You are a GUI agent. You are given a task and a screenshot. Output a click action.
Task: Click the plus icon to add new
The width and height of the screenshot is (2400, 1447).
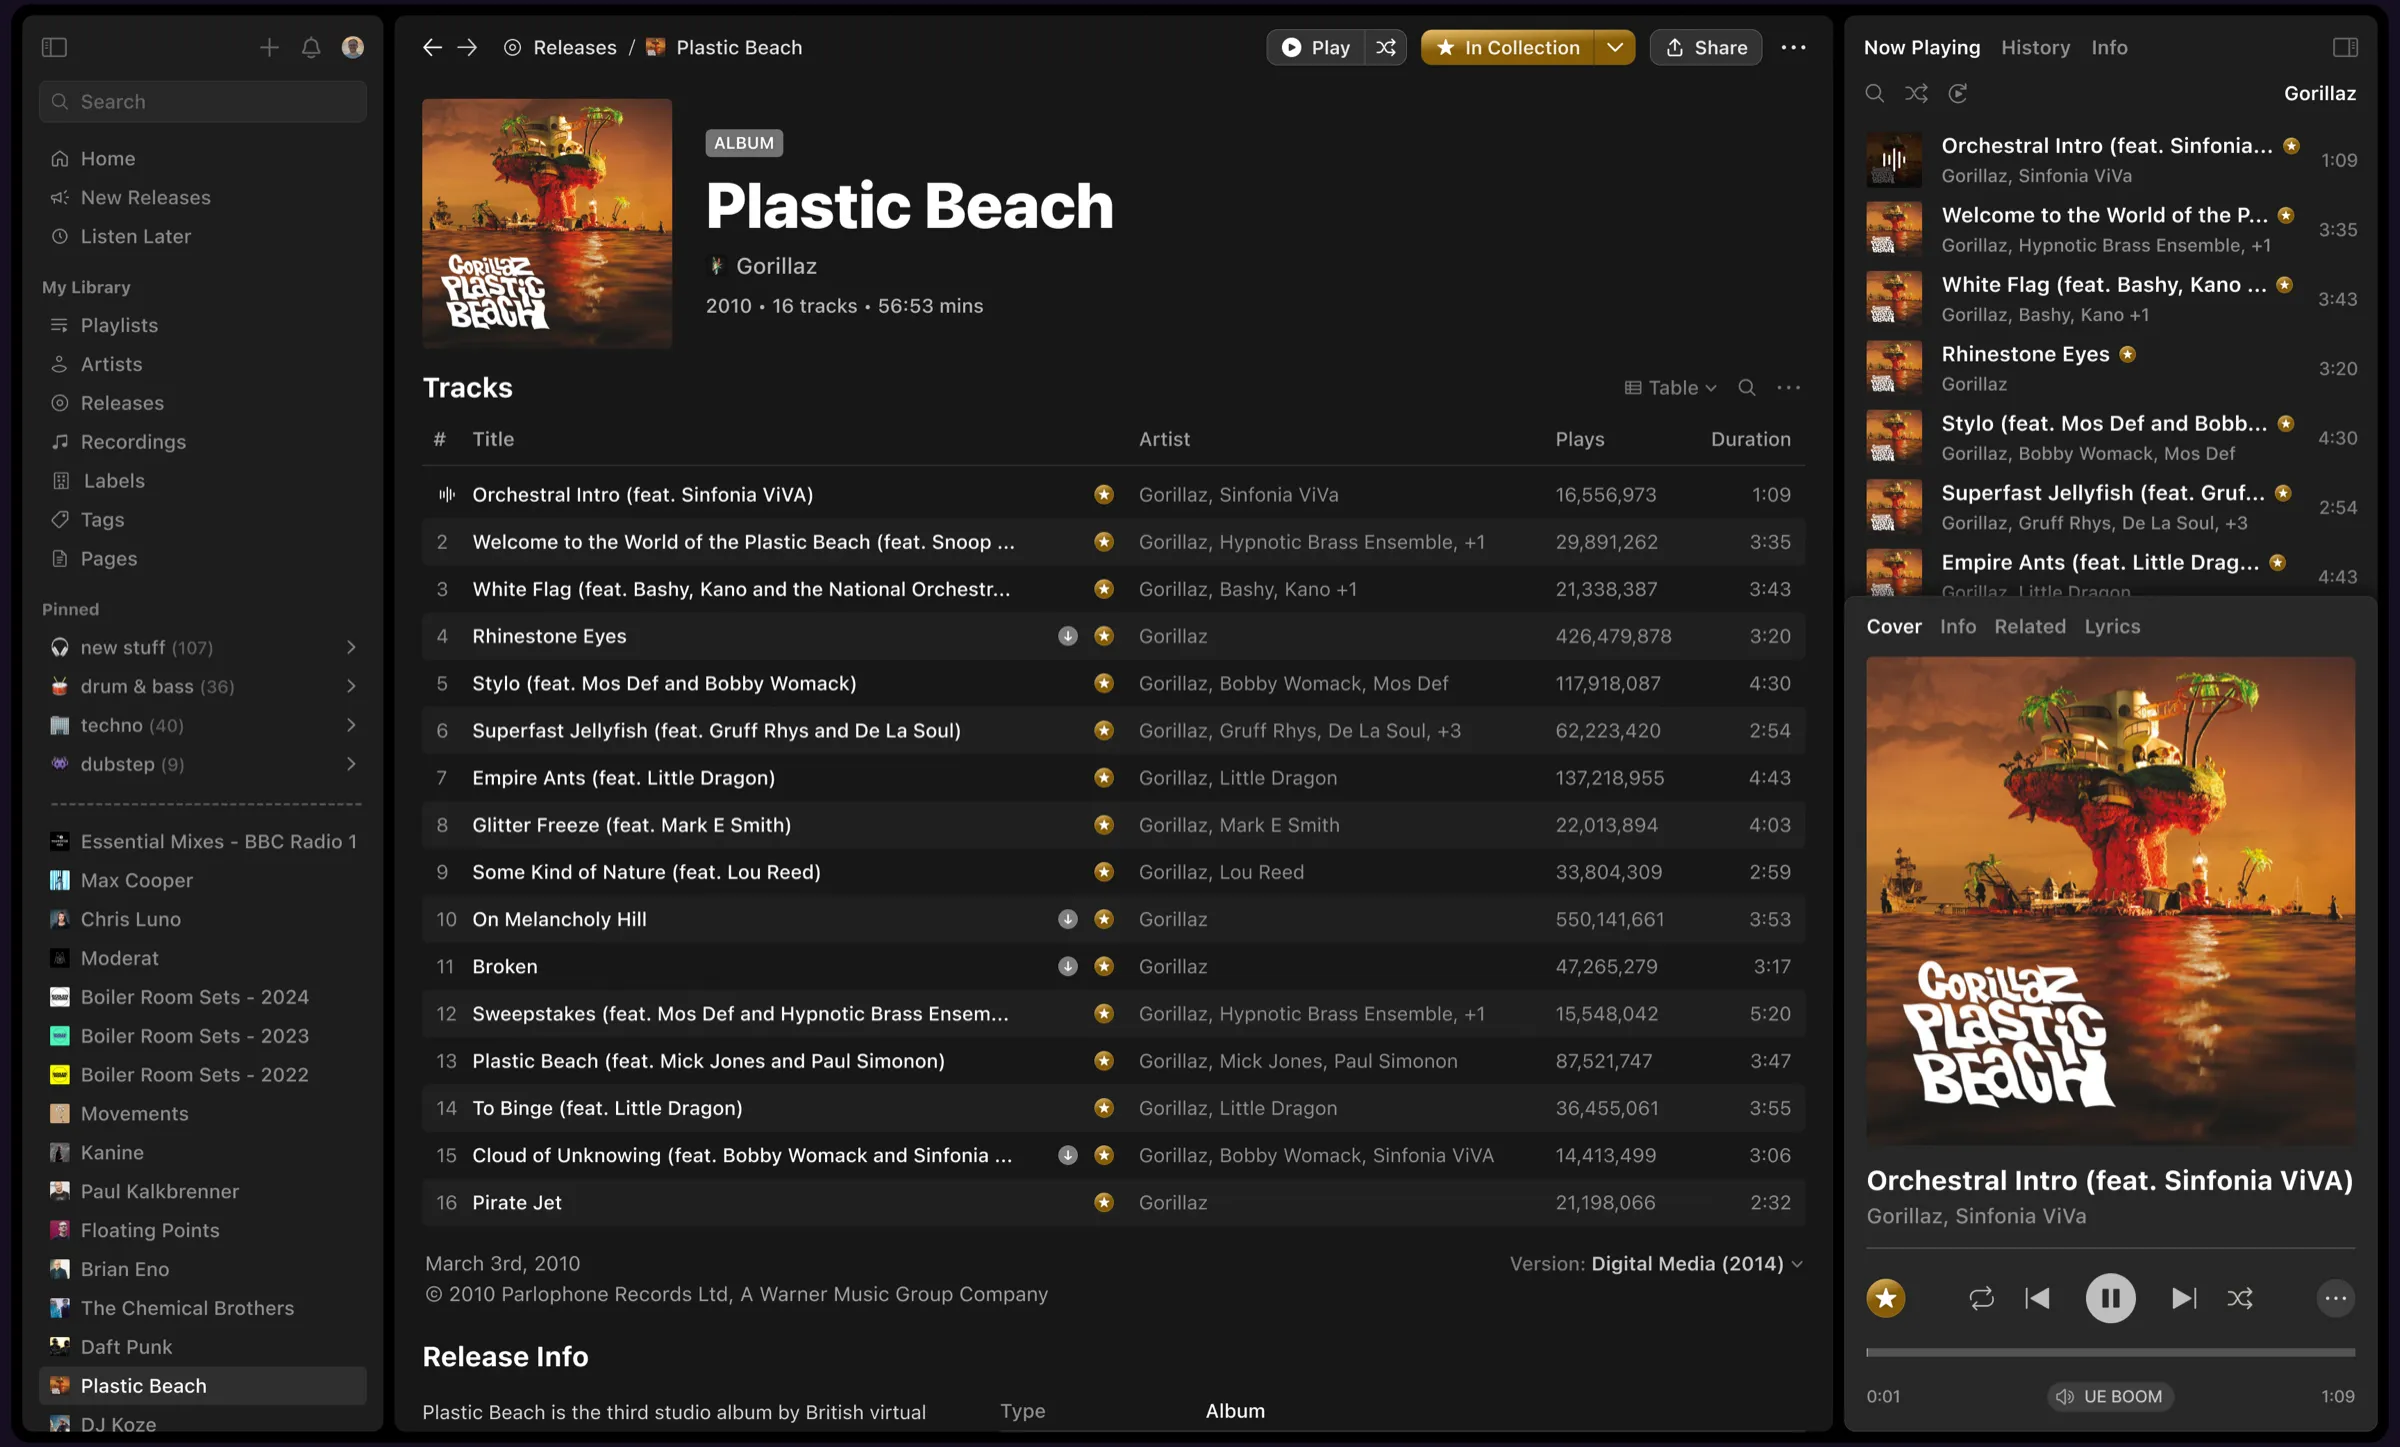click(x=269, y=47)
